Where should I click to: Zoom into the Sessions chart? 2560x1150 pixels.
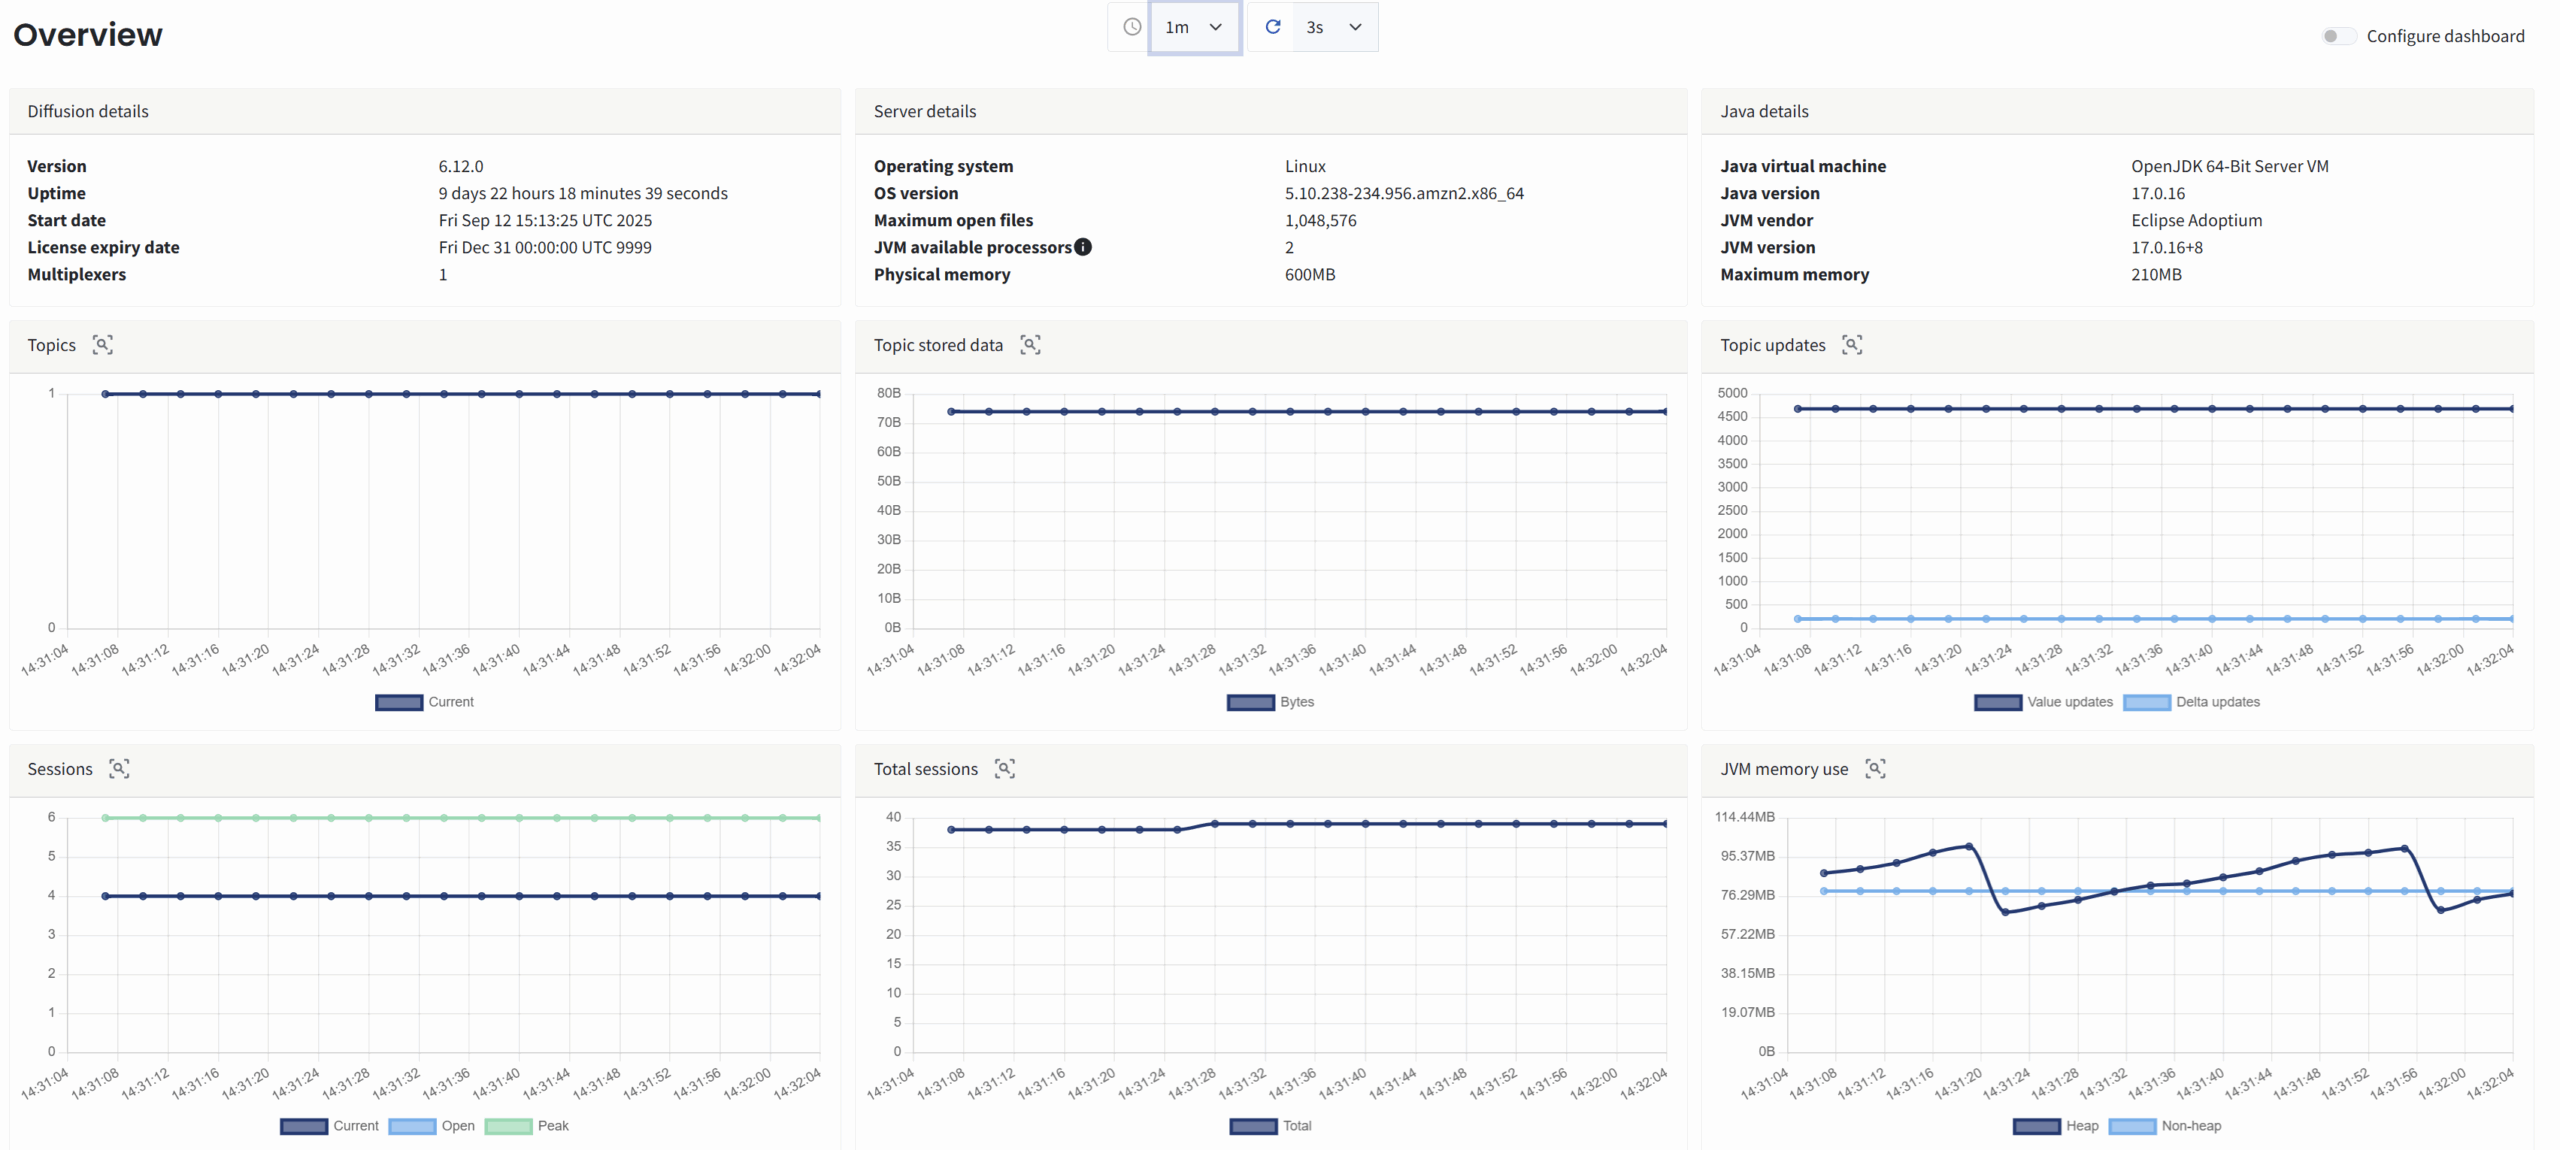(119, 769)
